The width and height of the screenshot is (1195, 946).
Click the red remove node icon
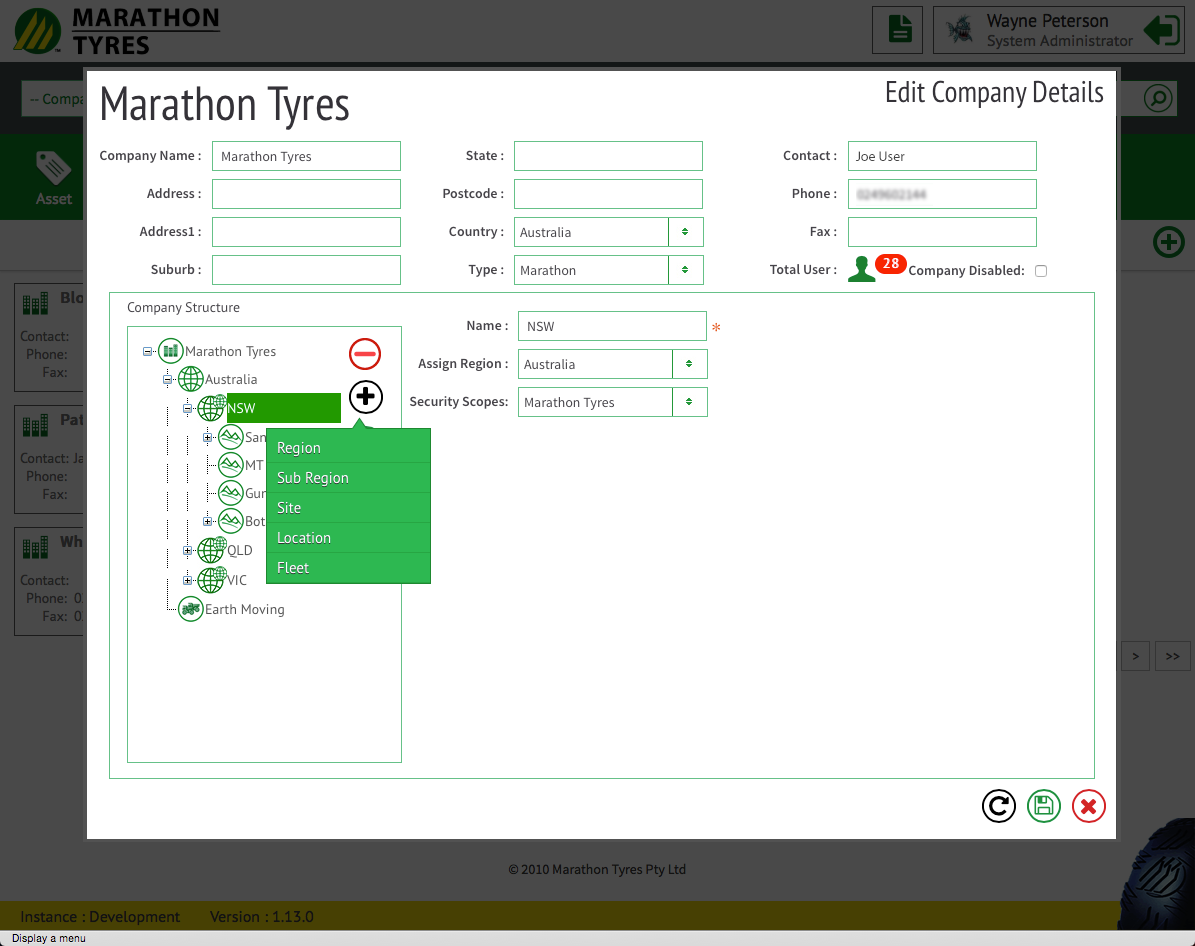click(x=365, y=353)
